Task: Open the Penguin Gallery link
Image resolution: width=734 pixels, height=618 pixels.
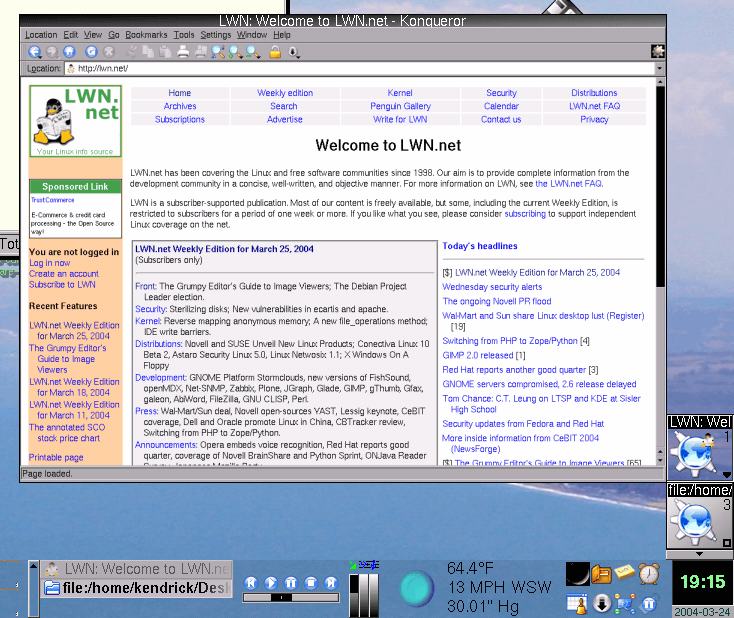Action: [400, 106]
